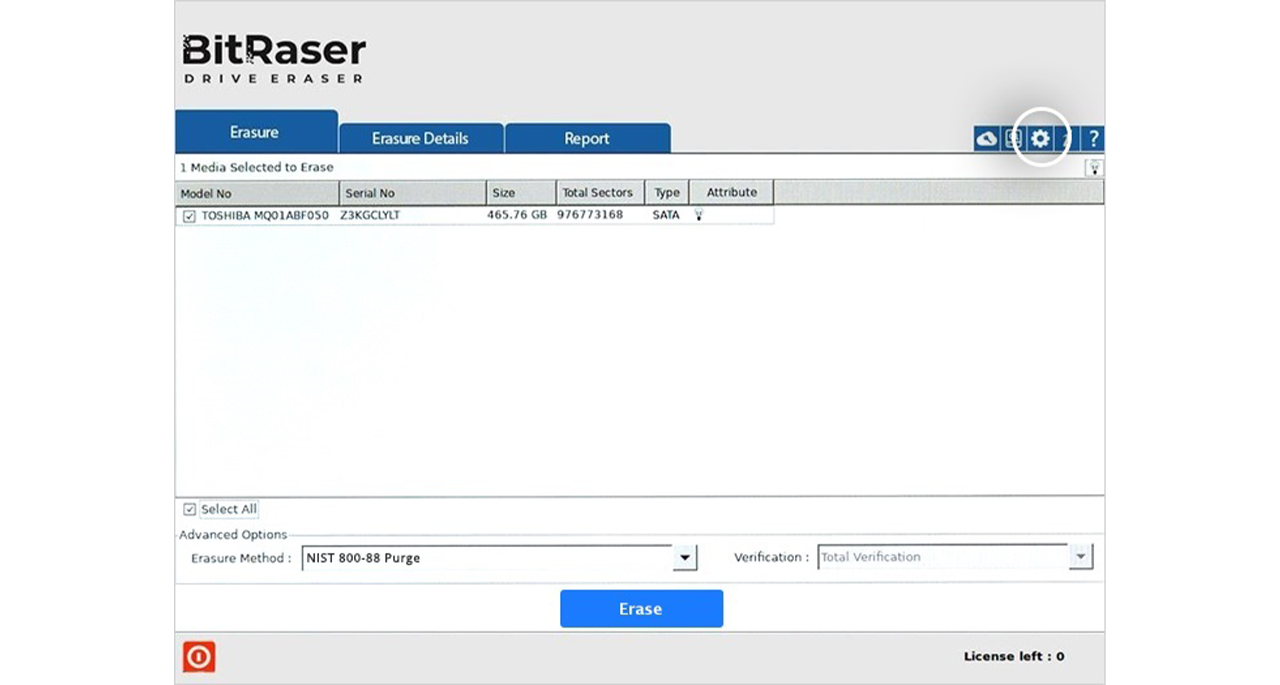Click the icon between gear and help
1280x685 pixels.
point(1068,139)
